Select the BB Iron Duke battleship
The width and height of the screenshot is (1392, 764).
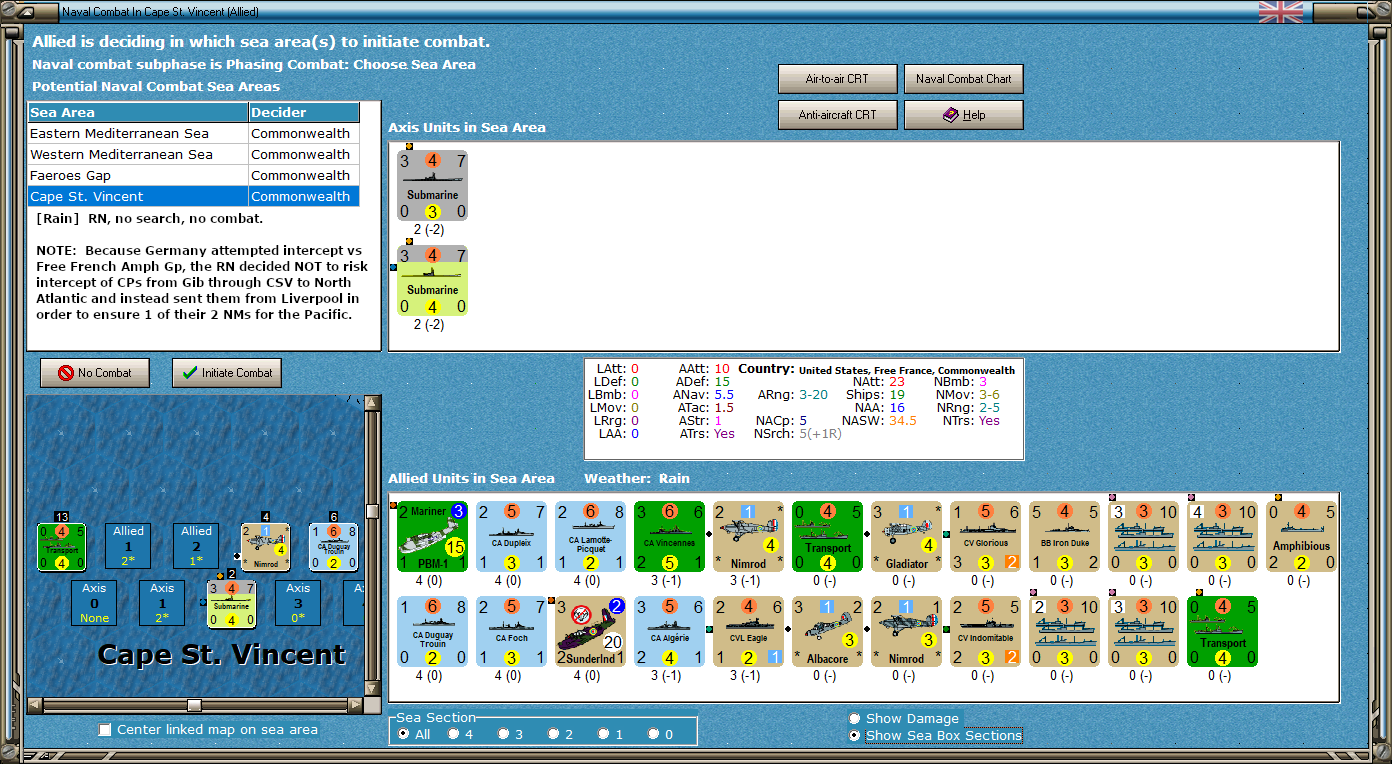tap(1065, 537)
